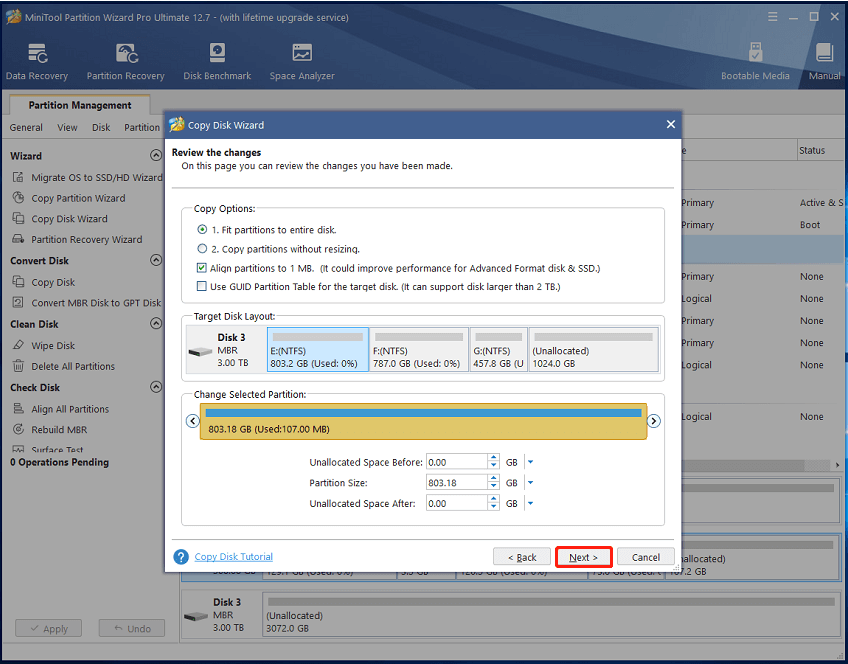
Task: Select 'Copy partitions without resizing' option
Action: coord(202,249)
